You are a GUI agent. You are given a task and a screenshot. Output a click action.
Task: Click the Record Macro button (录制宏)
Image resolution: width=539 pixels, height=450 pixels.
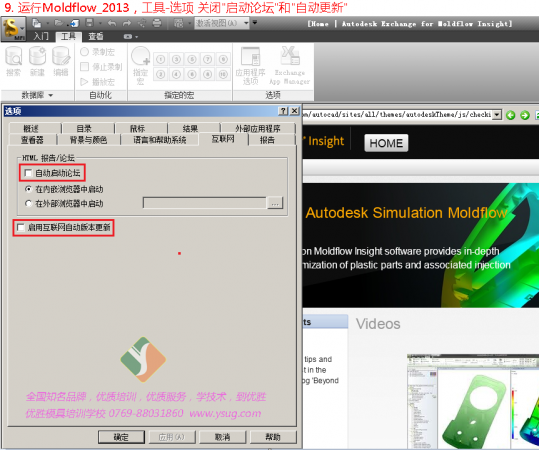click(x=97, y=52)
